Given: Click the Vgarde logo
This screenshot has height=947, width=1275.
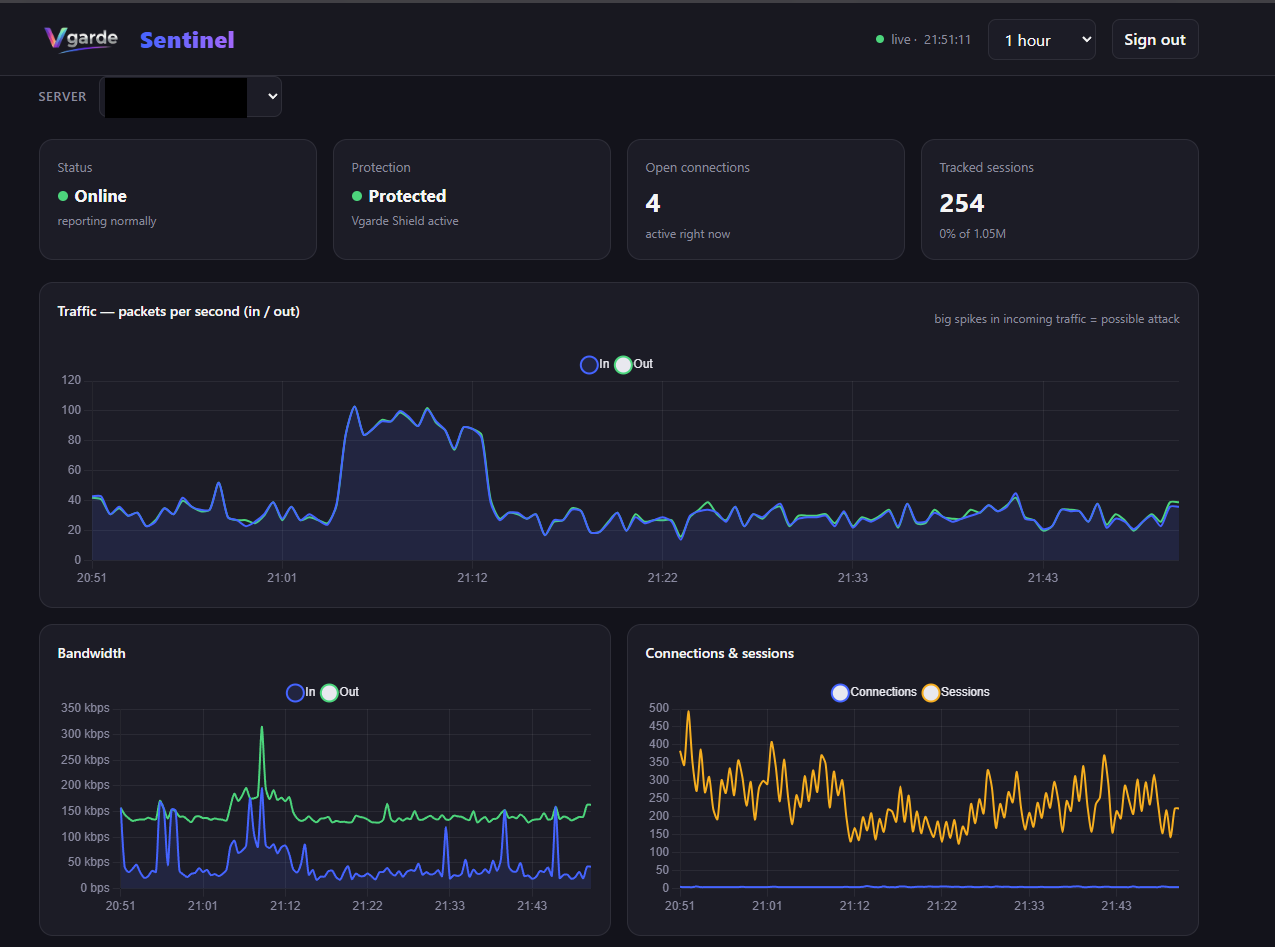Looking at the screenshot, I should tap(81, 39).
